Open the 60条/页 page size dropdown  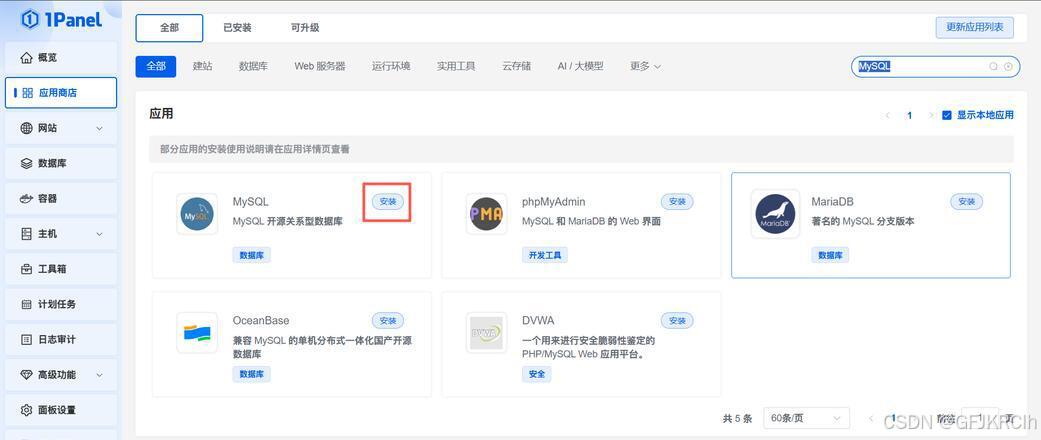807,418
